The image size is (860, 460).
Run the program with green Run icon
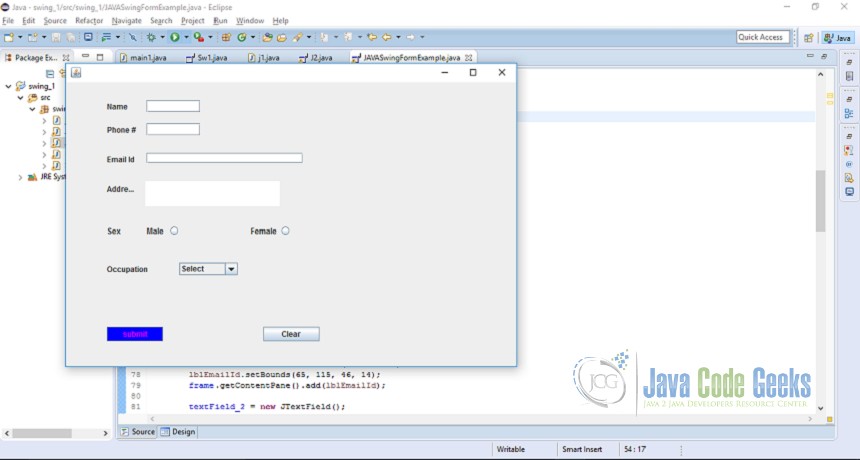[175, 37]
